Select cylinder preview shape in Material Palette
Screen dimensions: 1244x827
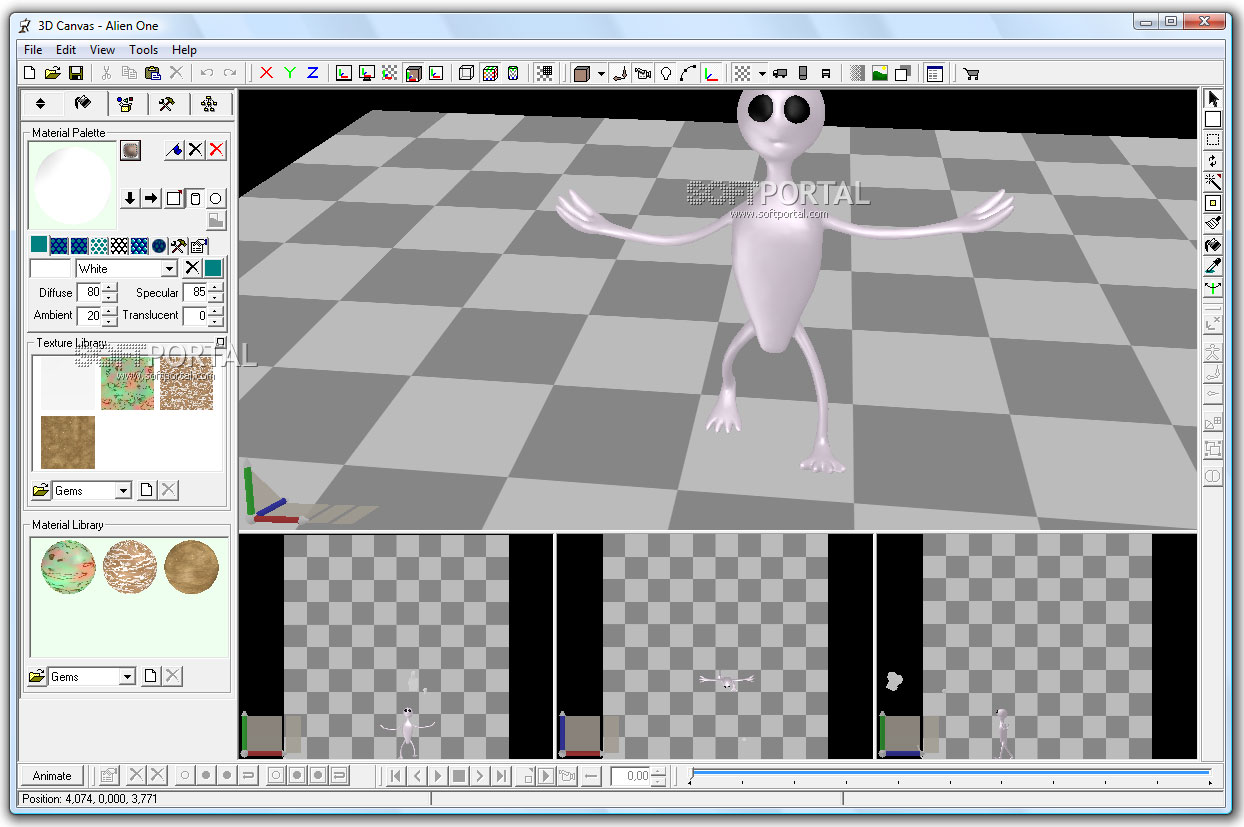(195, 198)
